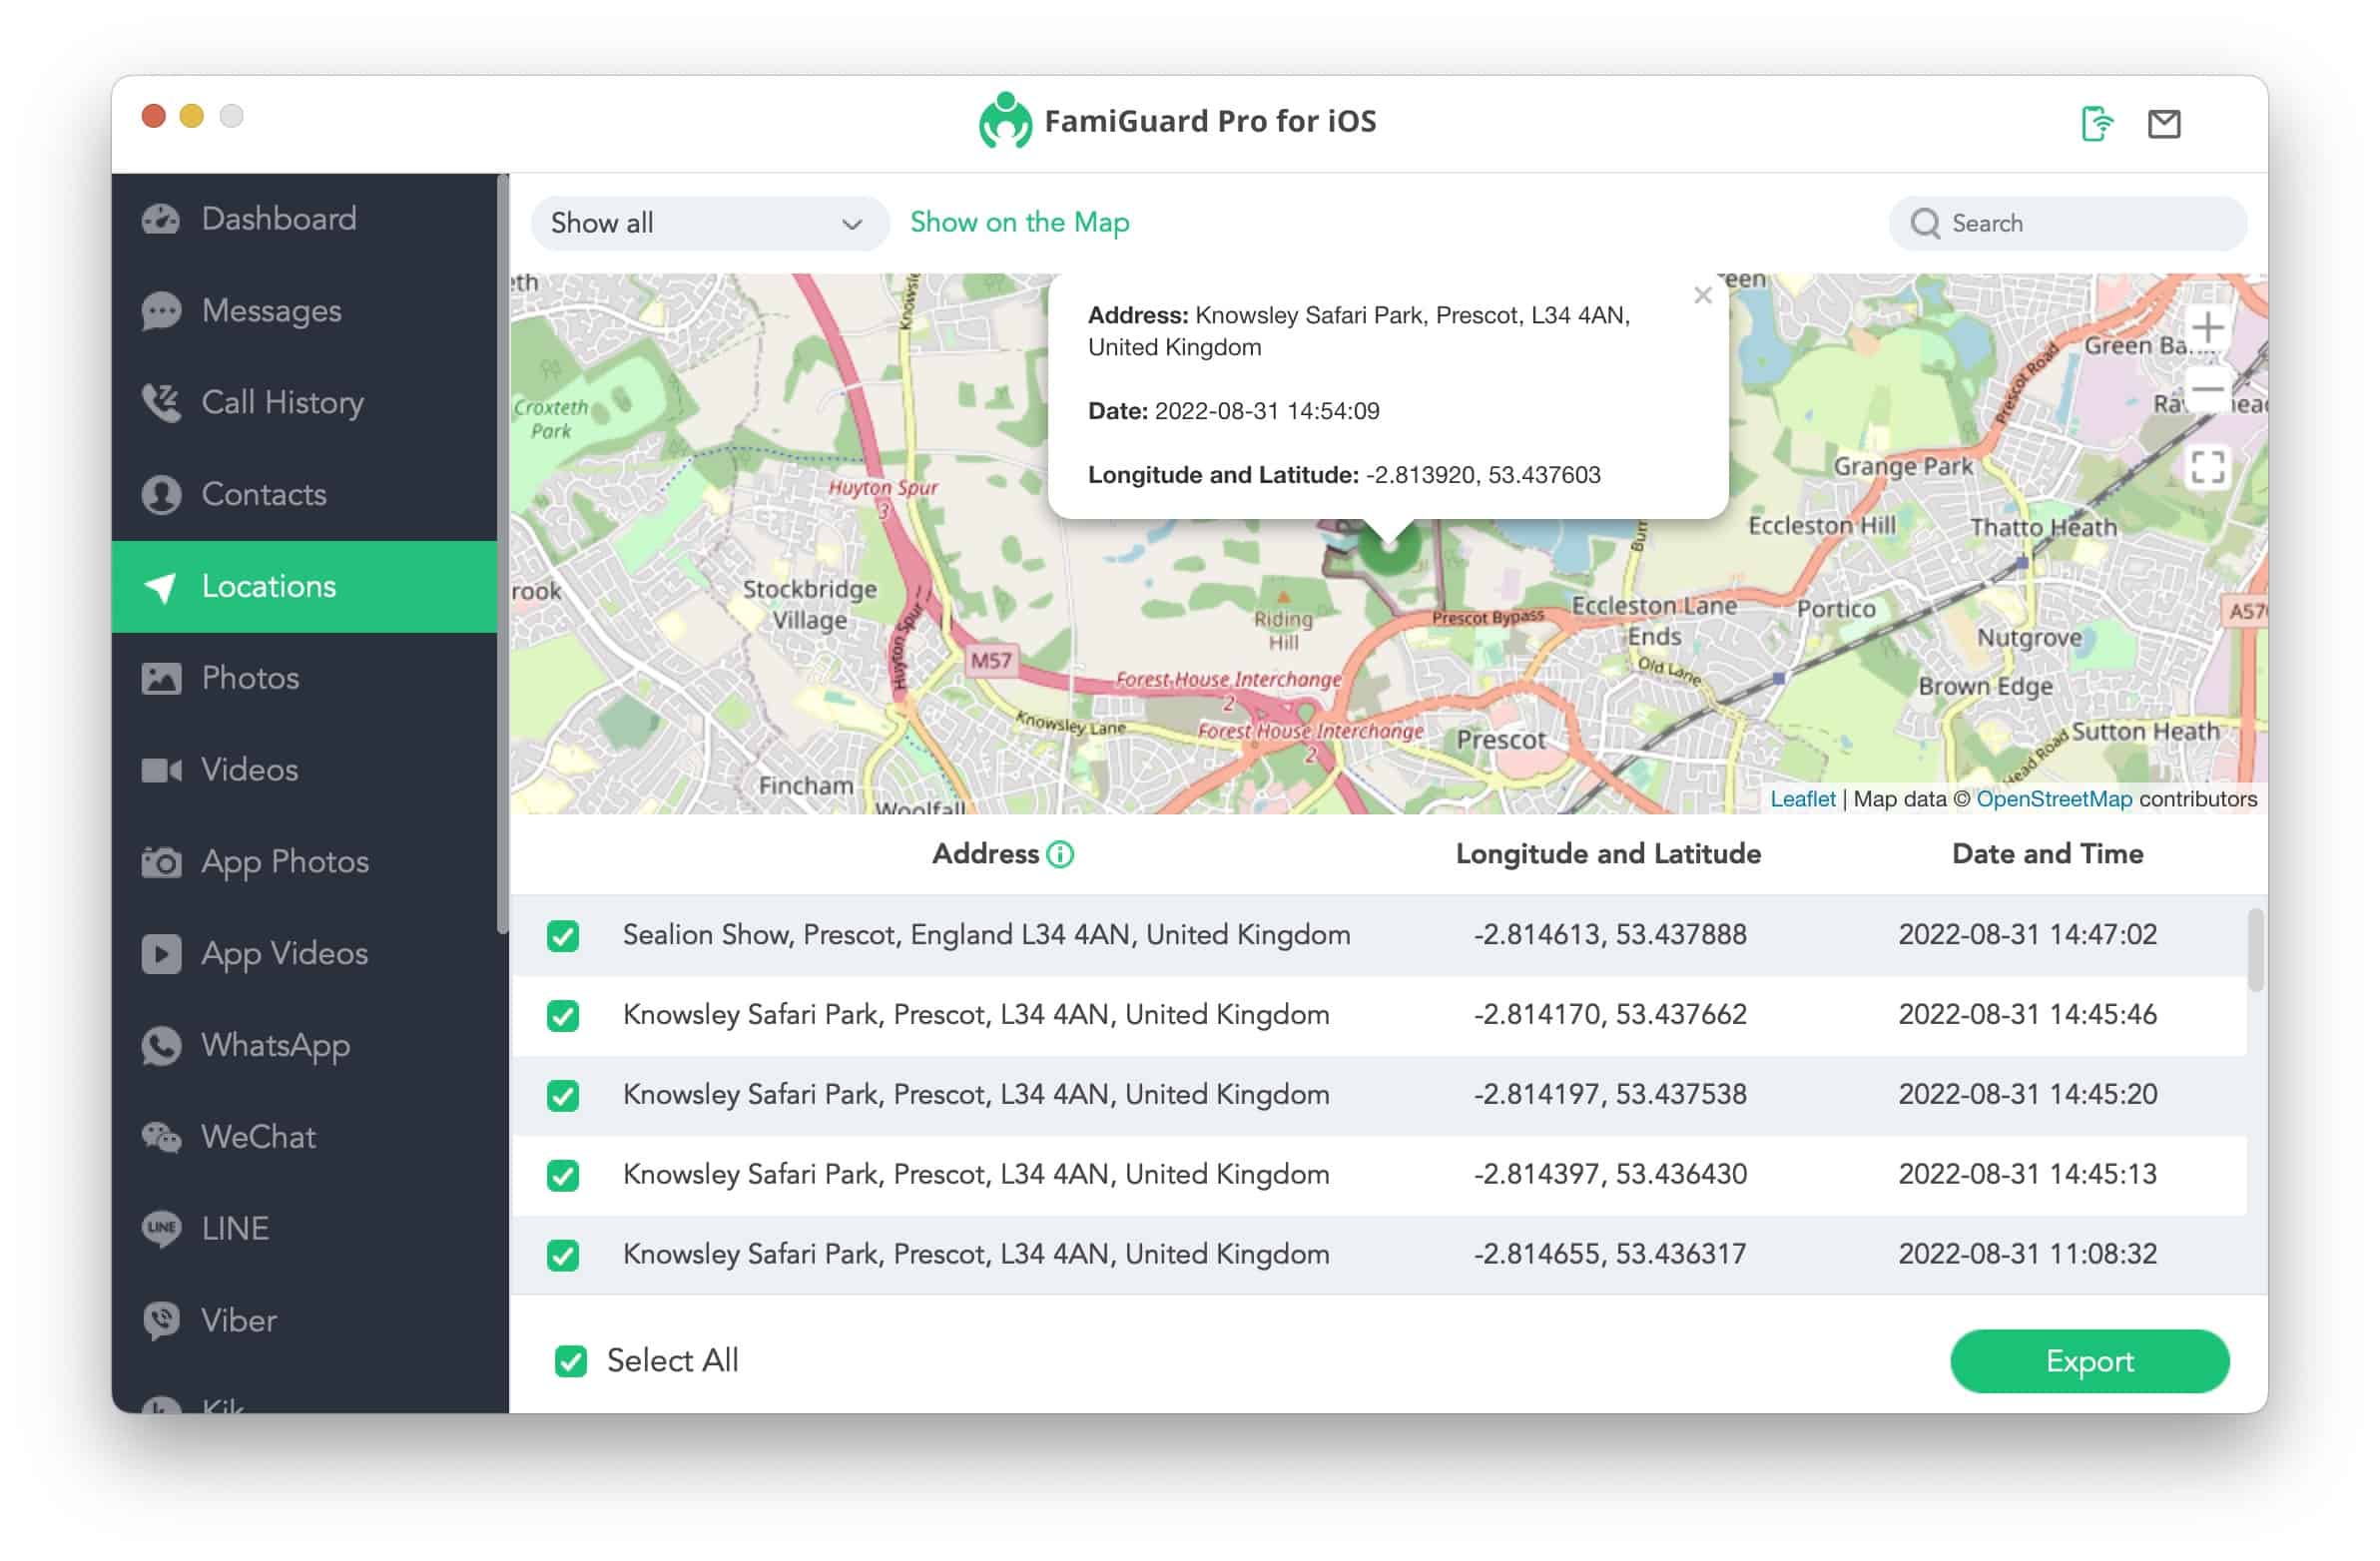2380x1561 pixels.
Task: Click coordinates -2.814397, 53.436430
Action: [x=1610, y=1176]
